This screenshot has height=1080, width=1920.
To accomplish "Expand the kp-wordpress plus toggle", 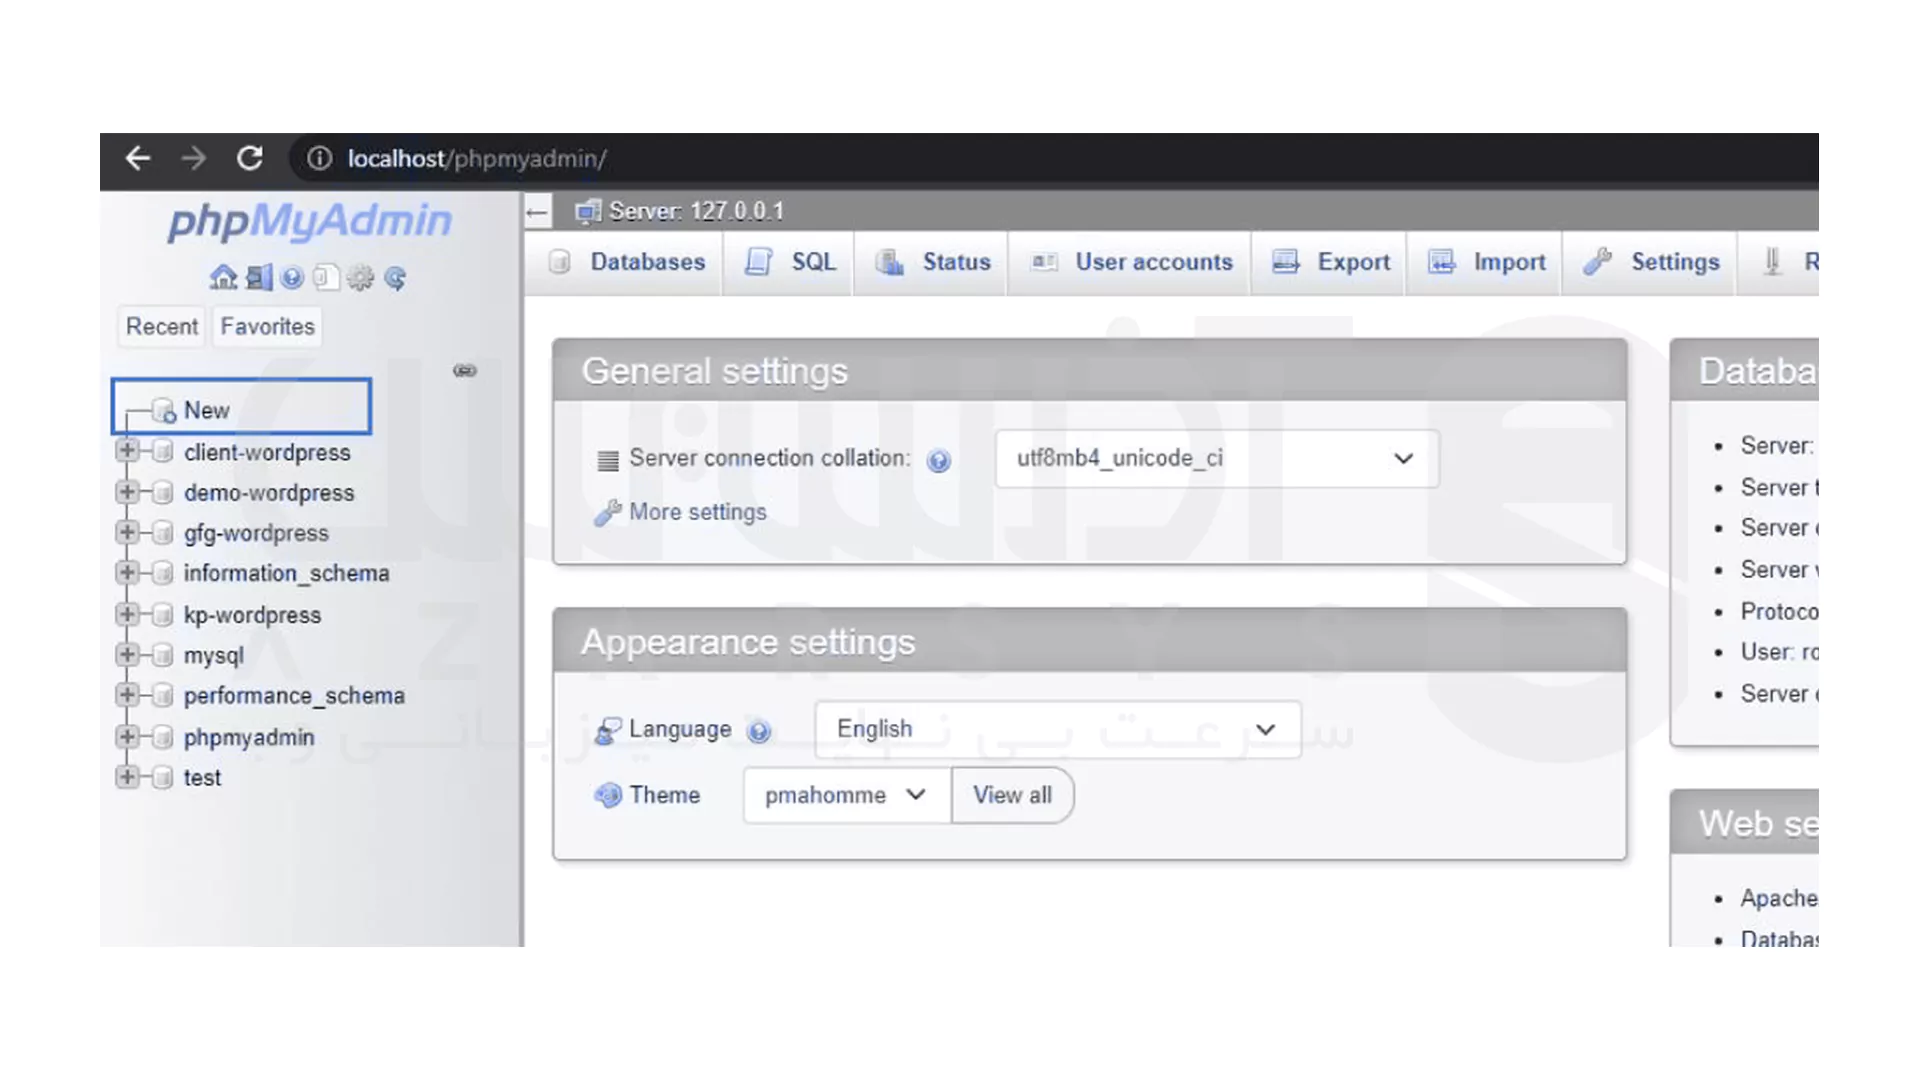I will 127,614.
